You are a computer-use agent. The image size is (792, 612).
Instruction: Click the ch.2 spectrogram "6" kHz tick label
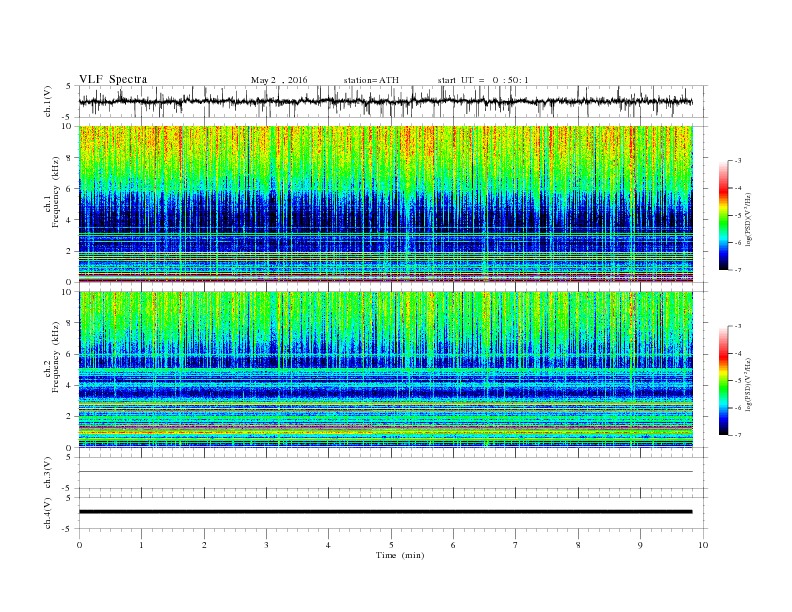click(x=69, y=354)
